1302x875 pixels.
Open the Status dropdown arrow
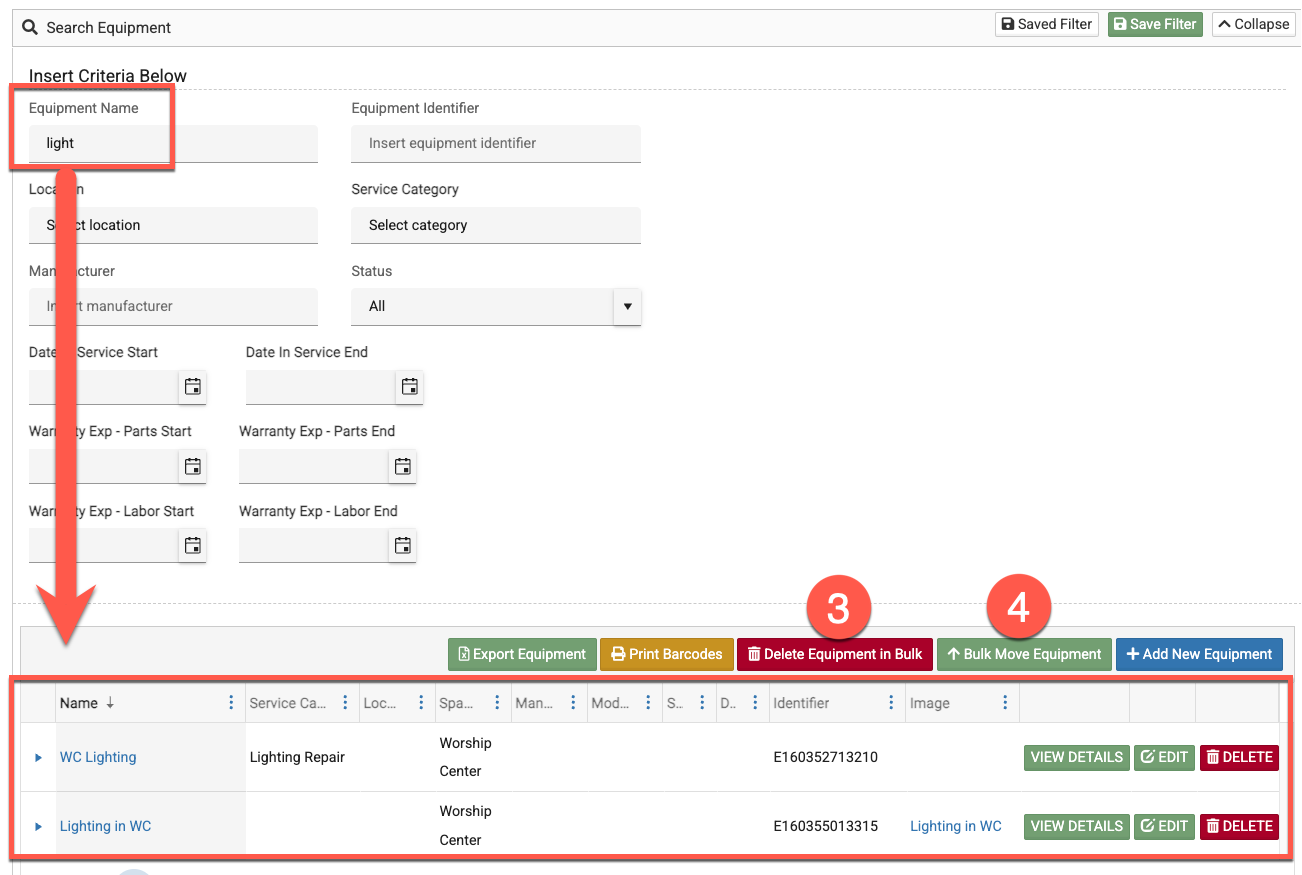[627, 306]
